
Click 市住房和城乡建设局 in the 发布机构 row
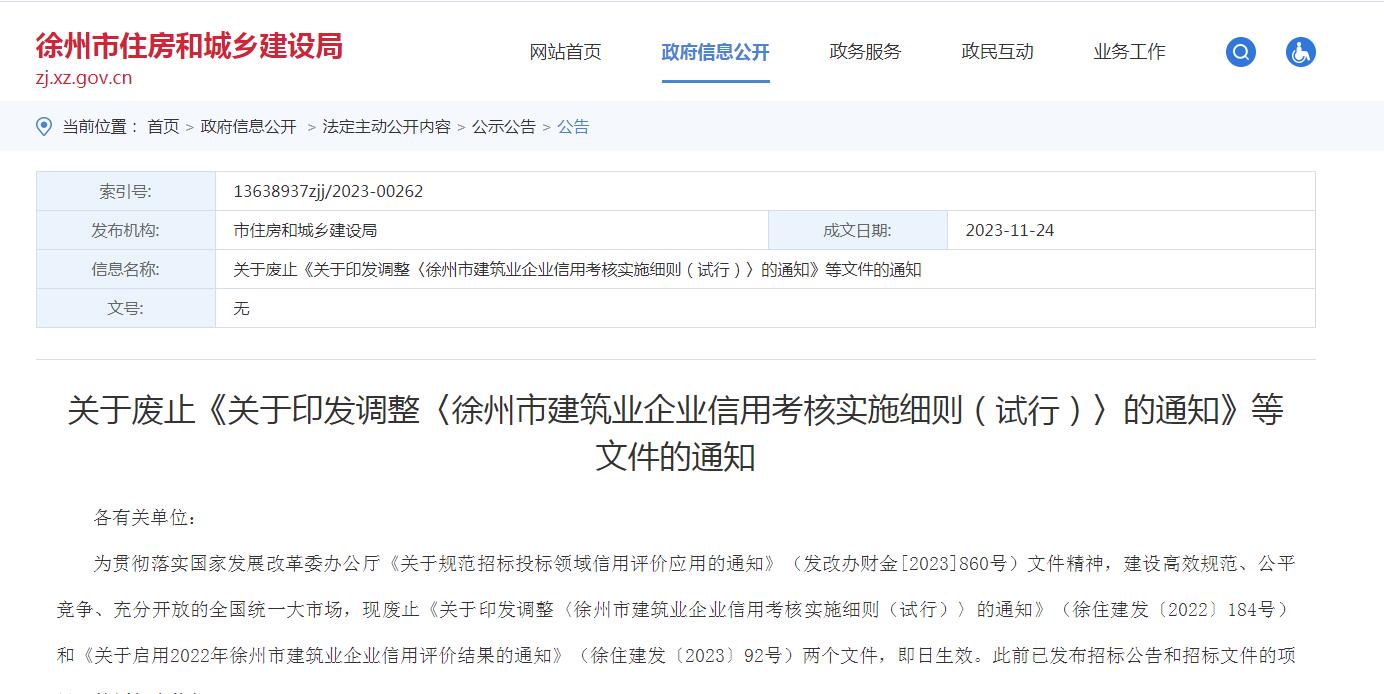pos(305,230)
